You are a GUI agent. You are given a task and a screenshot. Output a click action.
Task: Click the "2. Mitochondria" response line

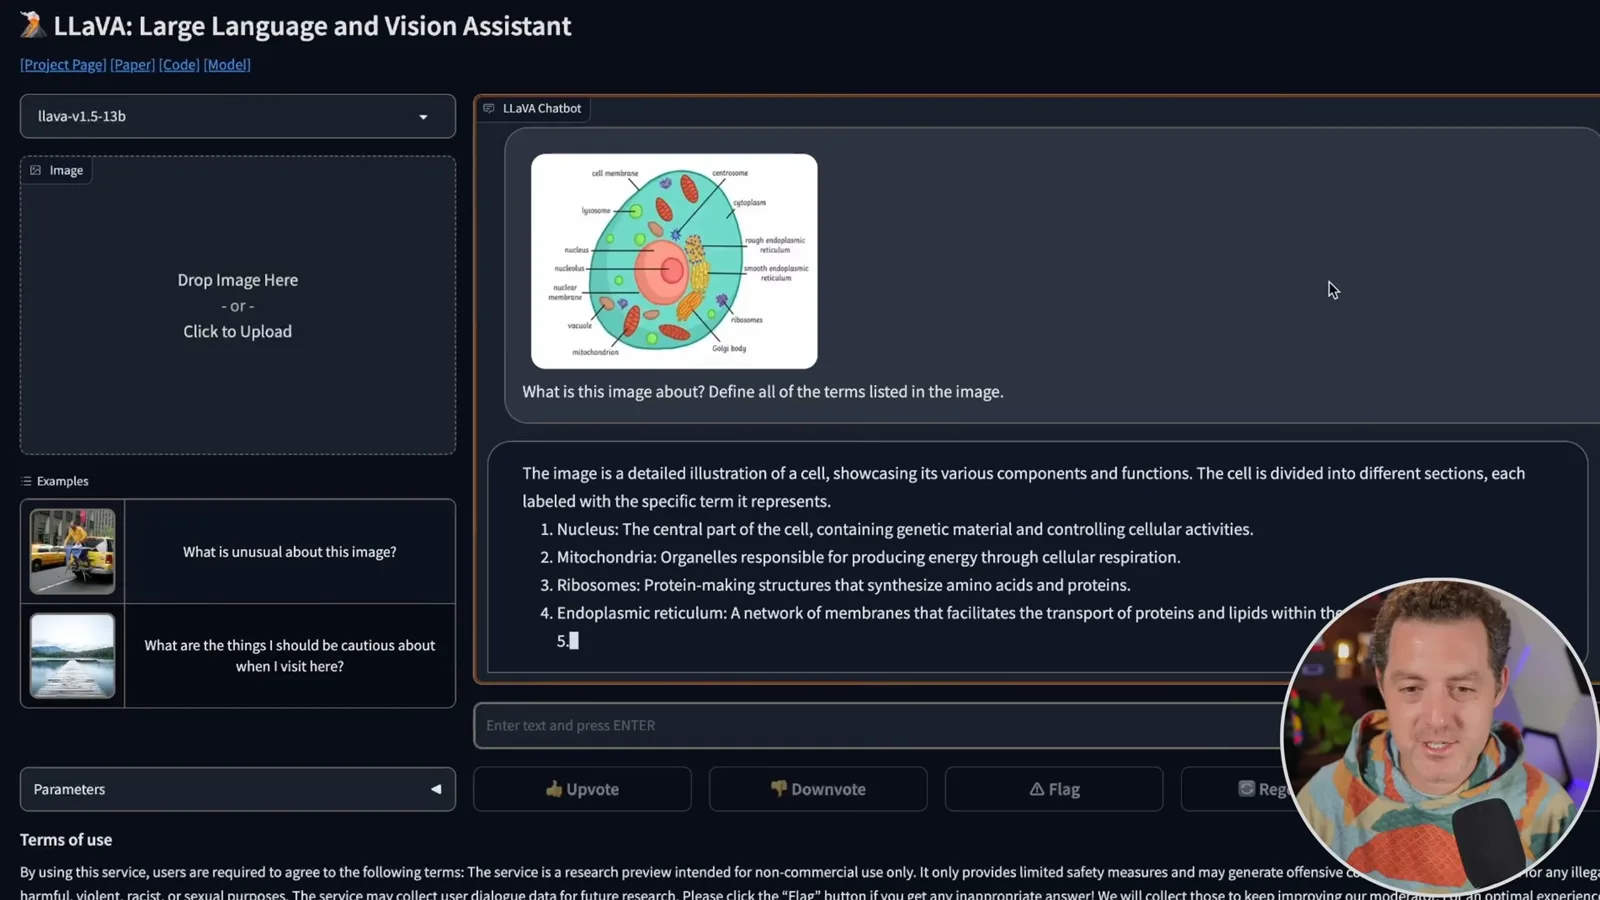point(860,557)
